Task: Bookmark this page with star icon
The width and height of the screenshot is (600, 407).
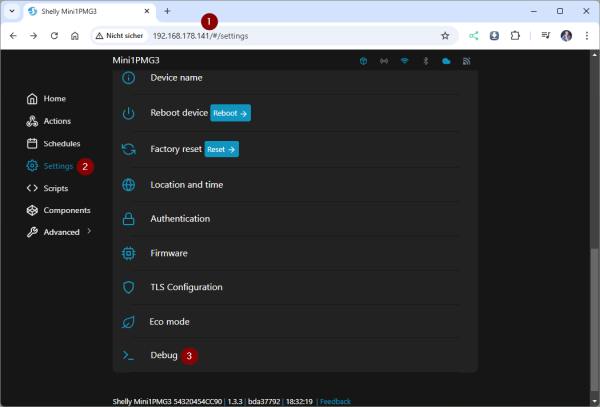Action: click(445, 36)
